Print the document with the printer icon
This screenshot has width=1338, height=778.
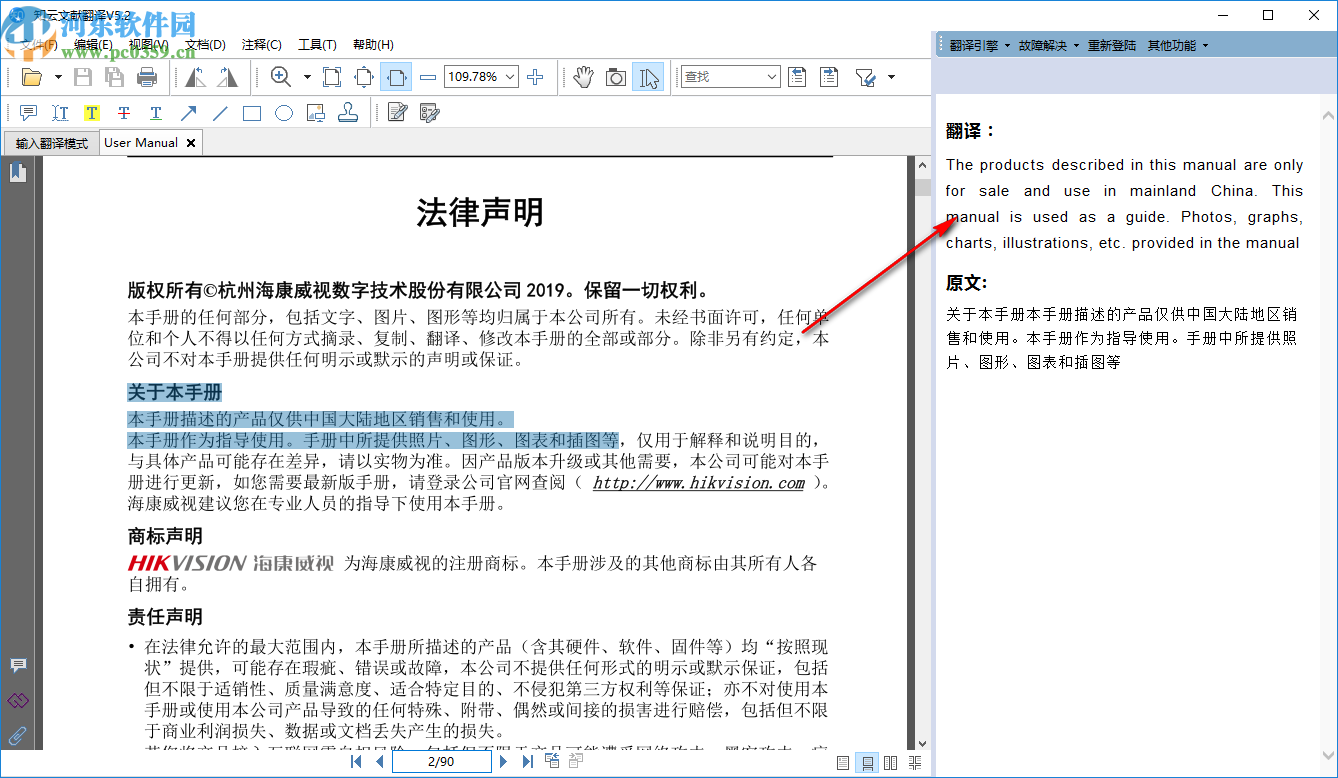[147, 77]
